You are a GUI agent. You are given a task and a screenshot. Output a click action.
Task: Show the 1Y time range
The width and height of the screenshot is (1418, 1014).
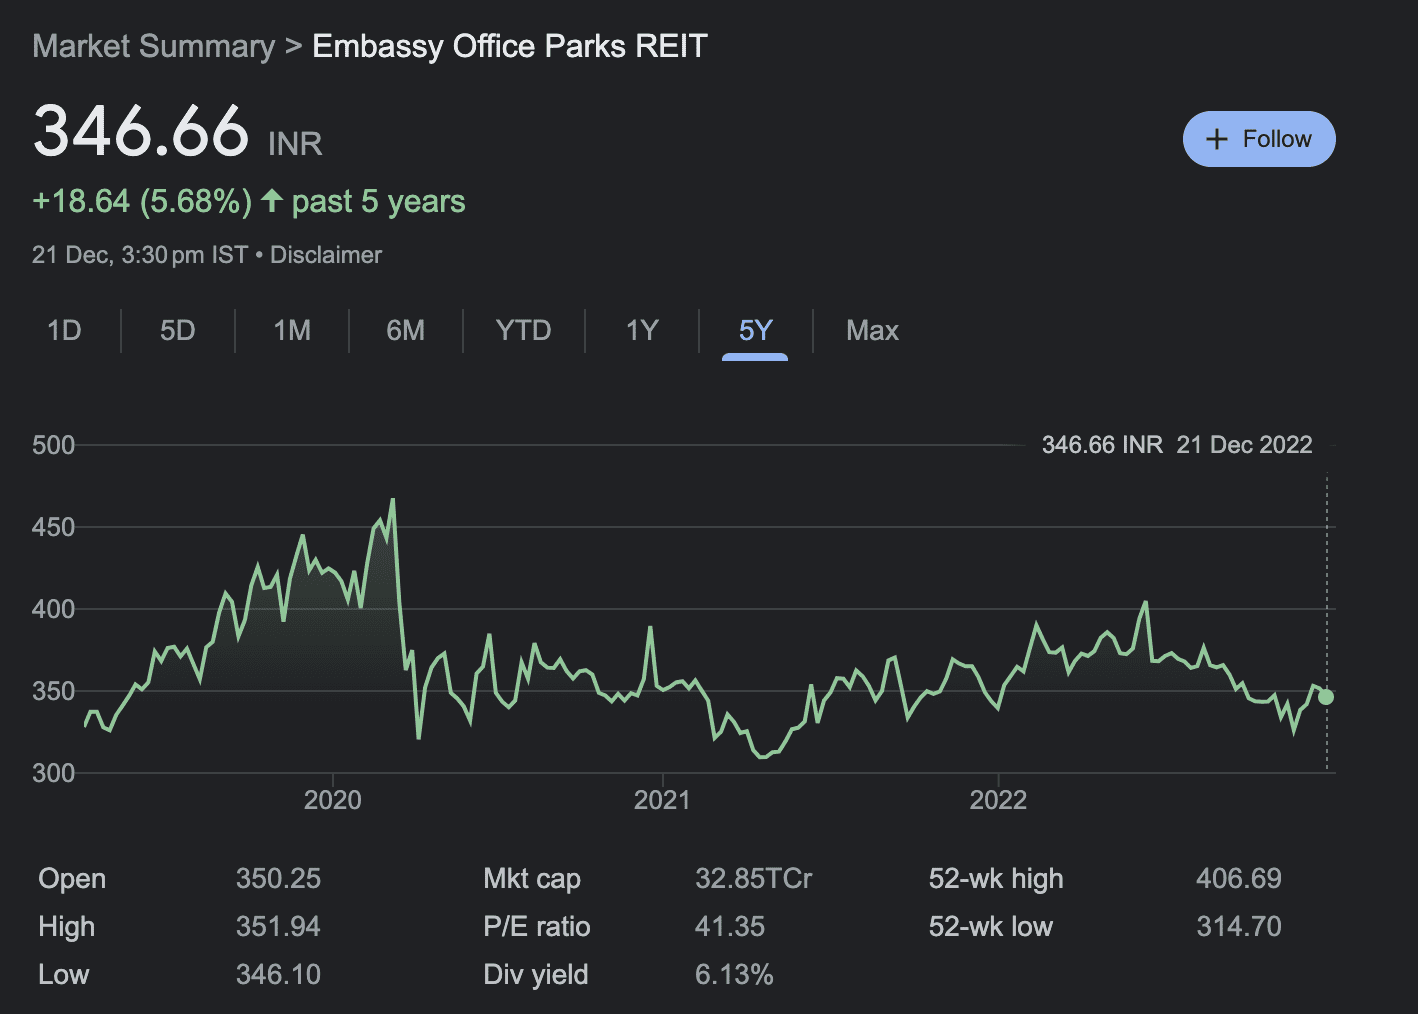coord(642,331)
